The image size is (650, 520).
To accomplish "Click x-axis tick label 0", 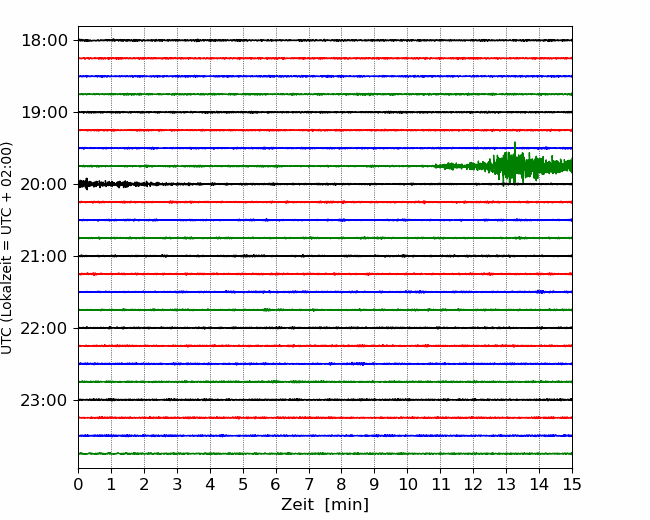I will pyautogui.click(x=78, y=484).
